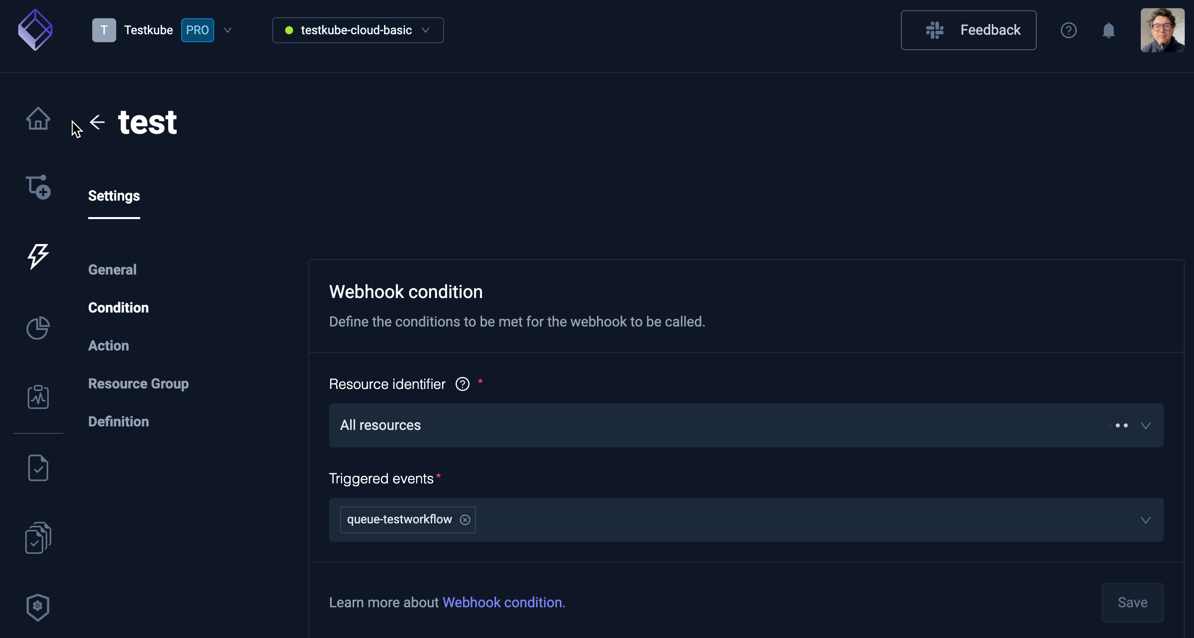The image size is (1194, 638).
Task: Switch to the Condition settings section
Action: 118,307
